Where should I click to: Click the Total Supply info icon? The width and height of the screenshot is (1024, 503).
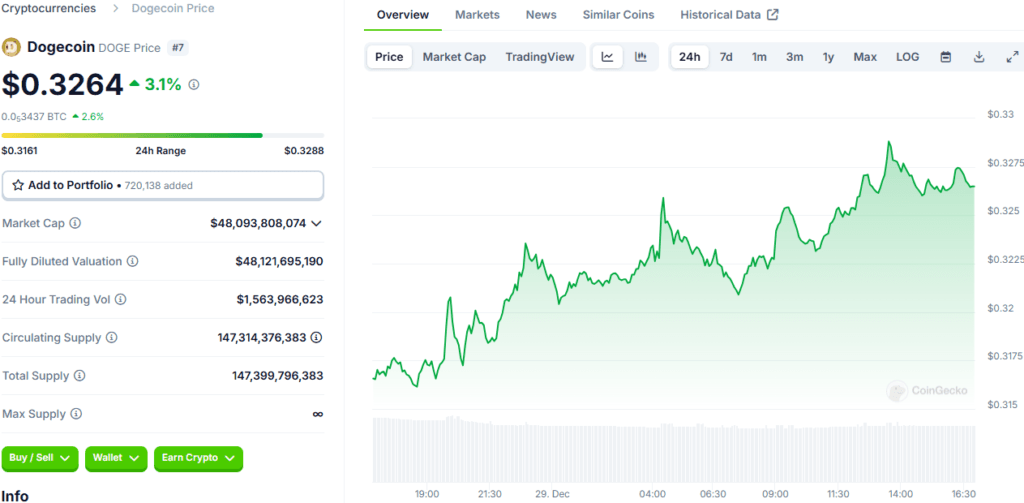[x=80, y=376]
